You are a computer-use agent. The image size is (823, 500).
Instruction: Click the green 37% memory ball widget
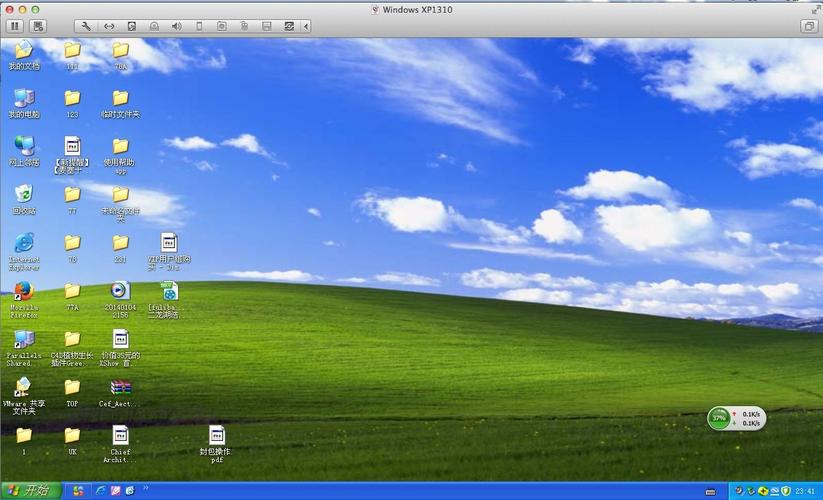[x=719, y=418]
